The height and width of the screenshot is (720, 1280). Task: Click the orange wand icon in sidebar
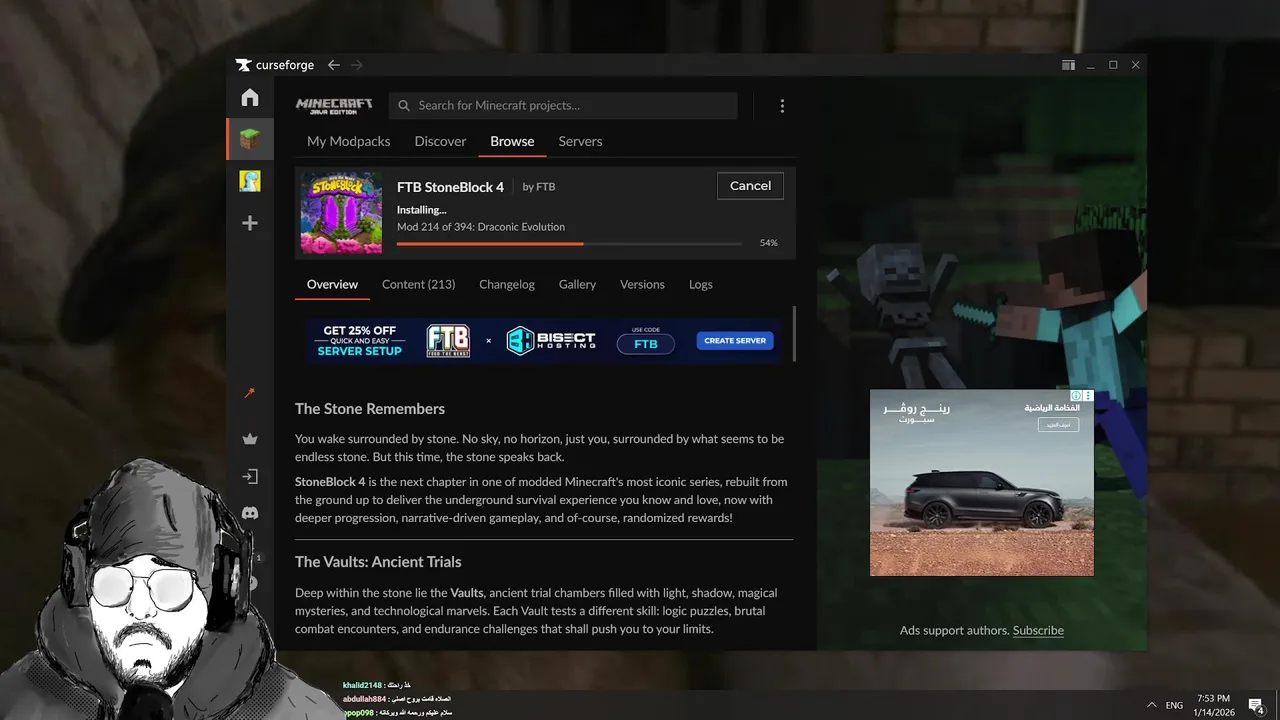[250, 393]
